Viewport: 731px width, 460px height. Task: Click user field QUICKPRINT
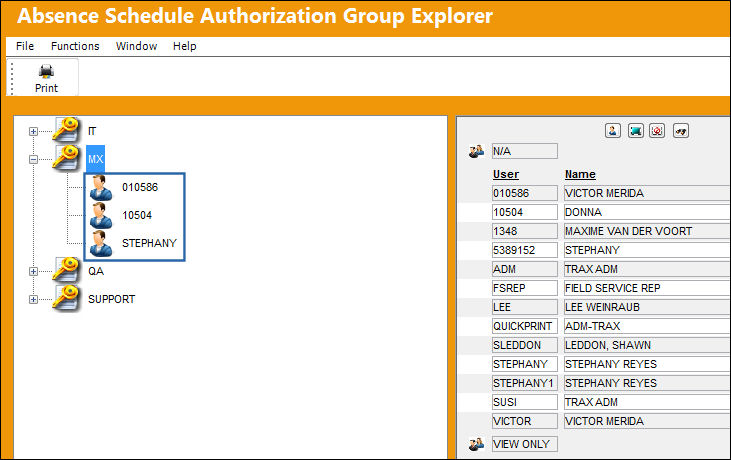coord(524,326)
